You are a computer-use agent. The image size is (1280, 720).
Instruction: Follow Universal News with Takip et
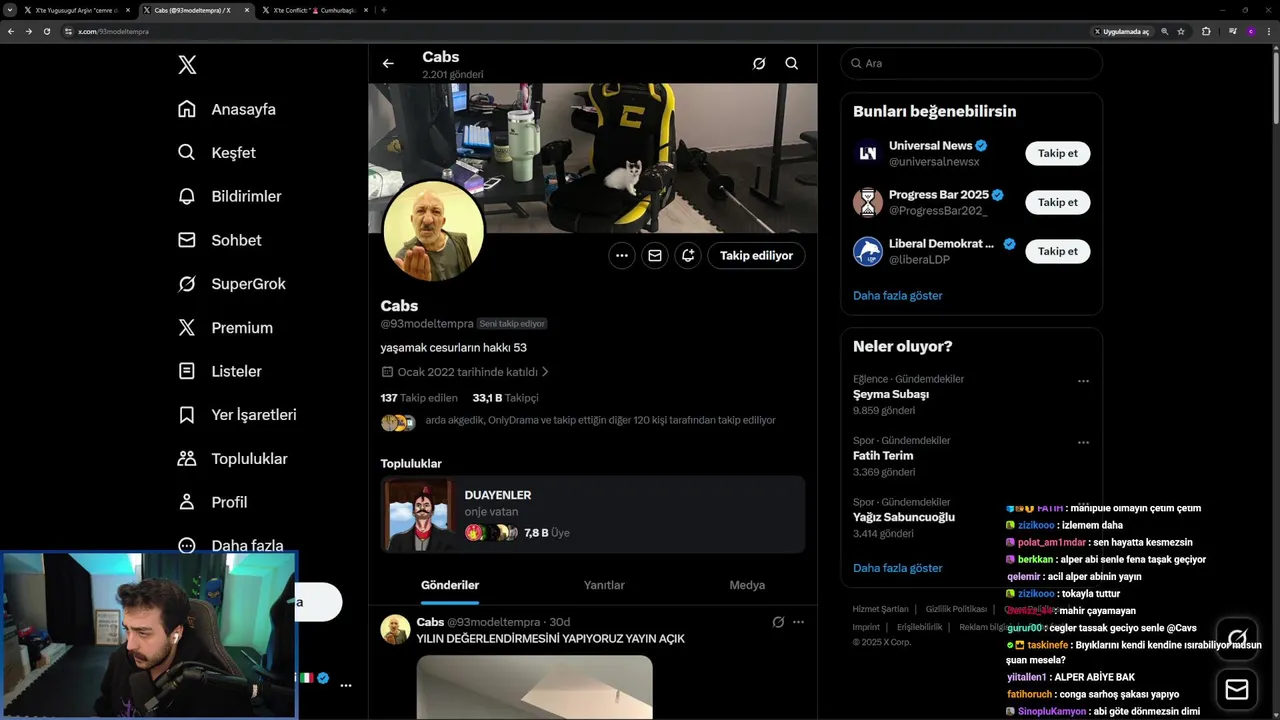pyautogui.click(x=1058, y=153)
